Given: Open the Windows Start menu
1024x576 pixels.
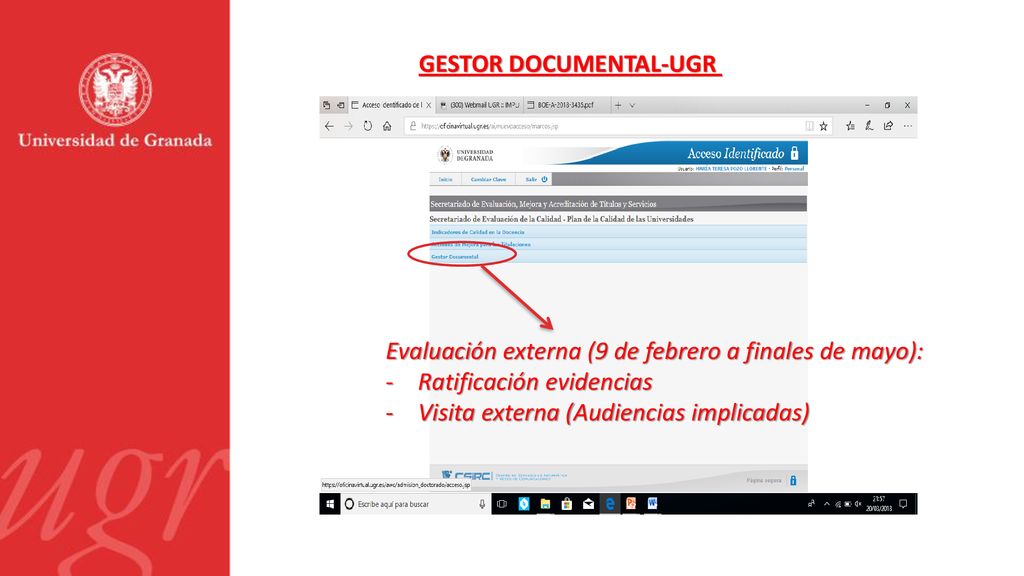Looking at the screenshot, I should coord(330,504).
